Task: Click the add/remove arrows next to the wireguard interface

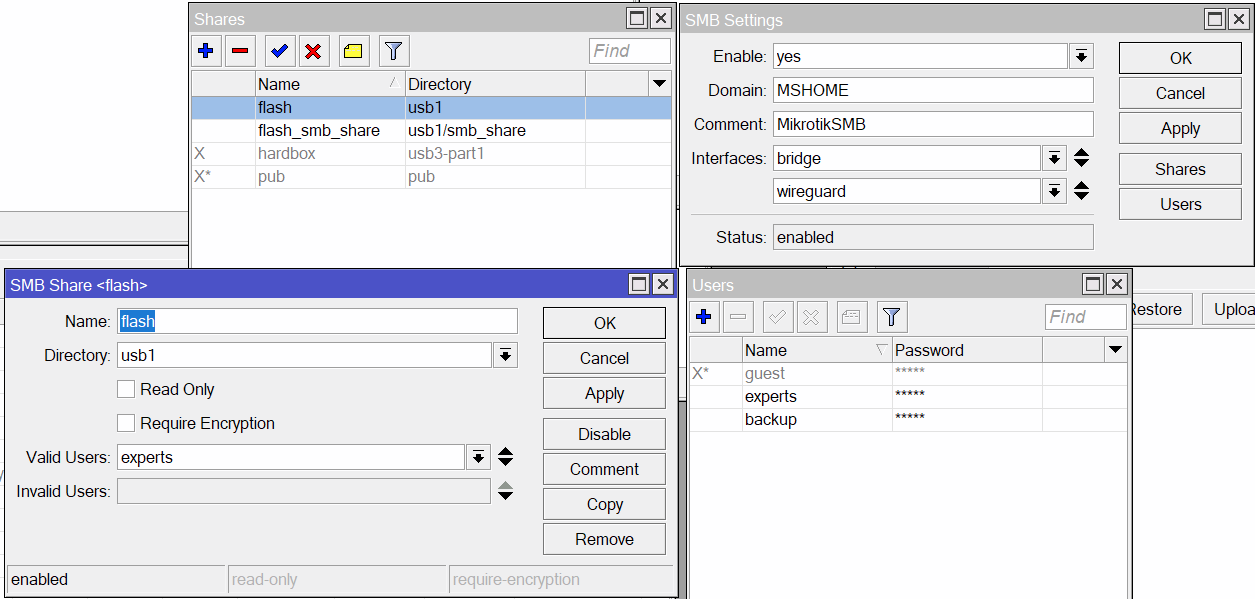Action: point(1081,191)
